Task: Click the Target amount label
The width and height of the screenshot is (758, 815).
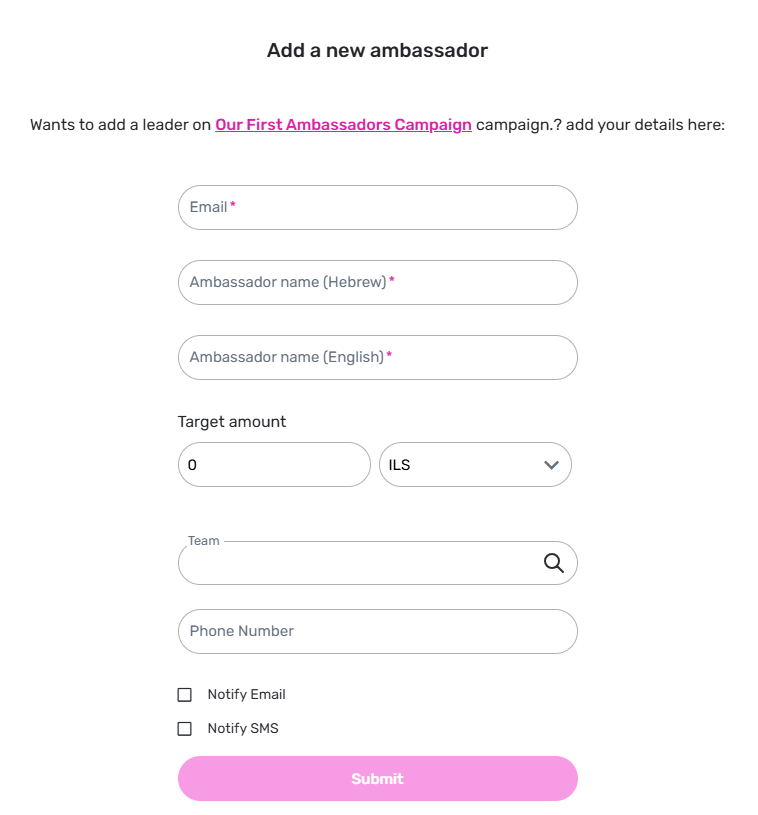Action: click(231, 422)
